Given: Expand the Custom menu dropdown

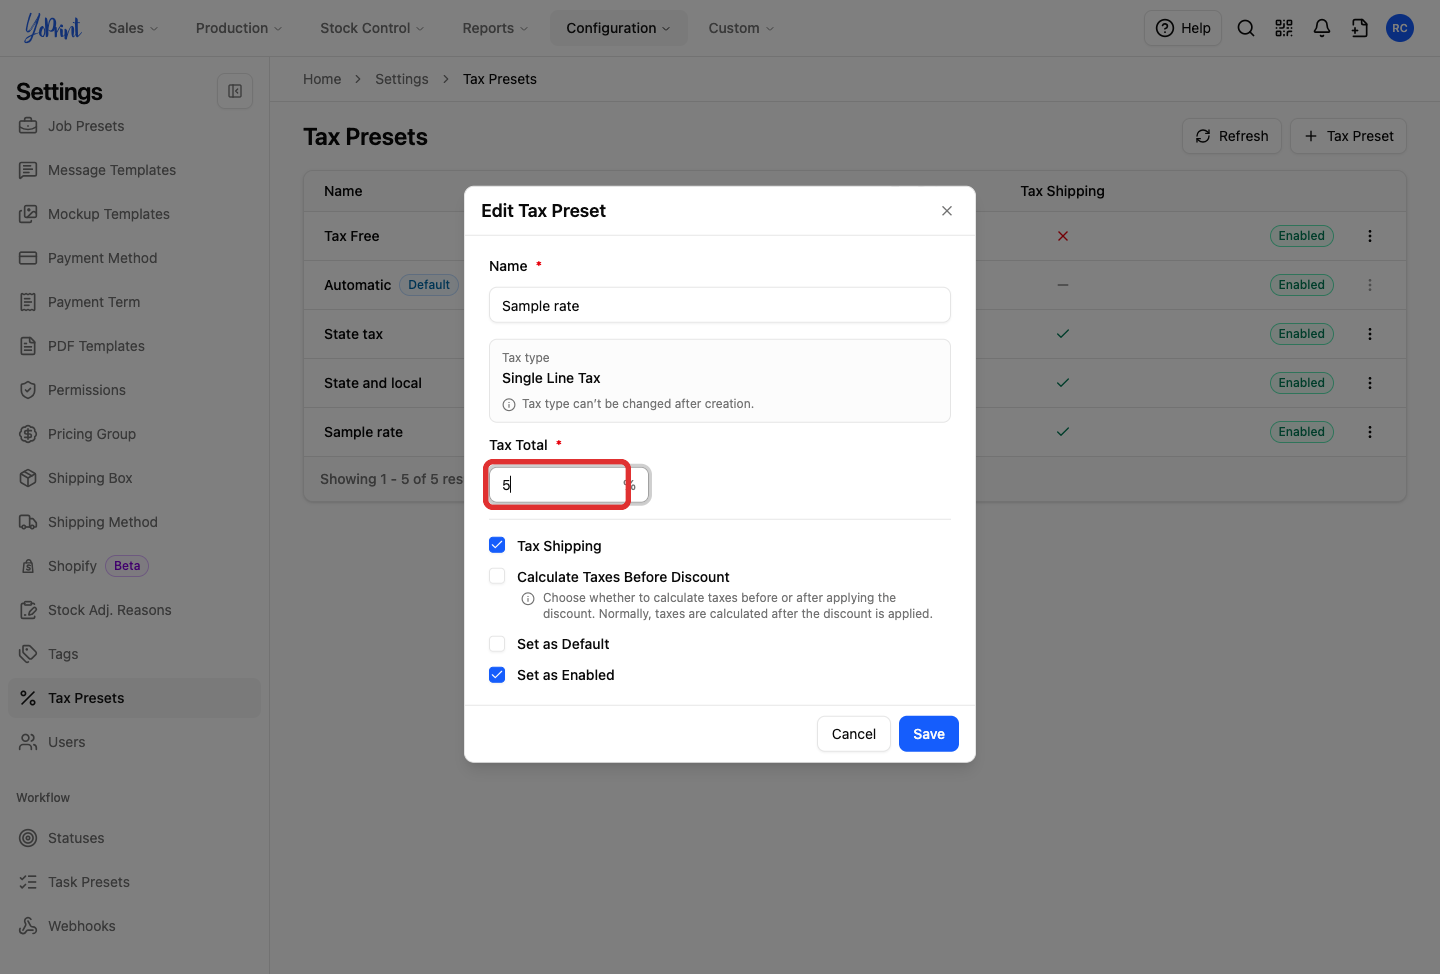Looking at the screenshot, I should [x=741, y=28].
